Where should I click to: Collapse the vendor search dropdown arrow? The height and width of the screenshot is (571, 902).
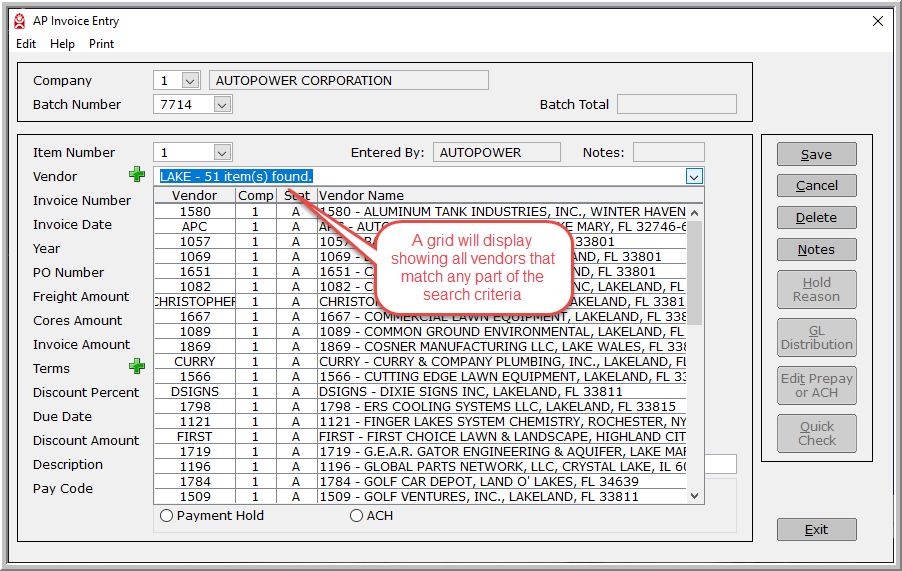tap(694, 177)
